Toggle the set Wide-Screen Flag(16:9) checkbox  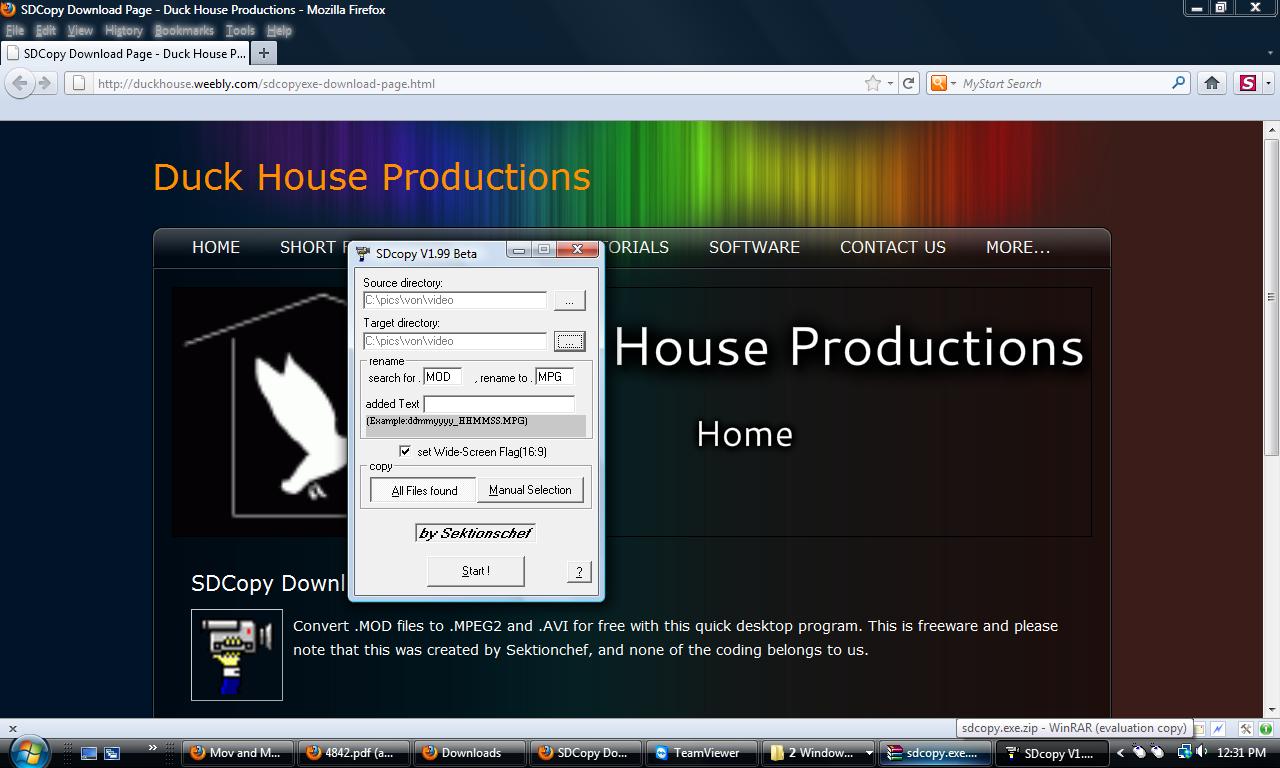coord(405,451)
